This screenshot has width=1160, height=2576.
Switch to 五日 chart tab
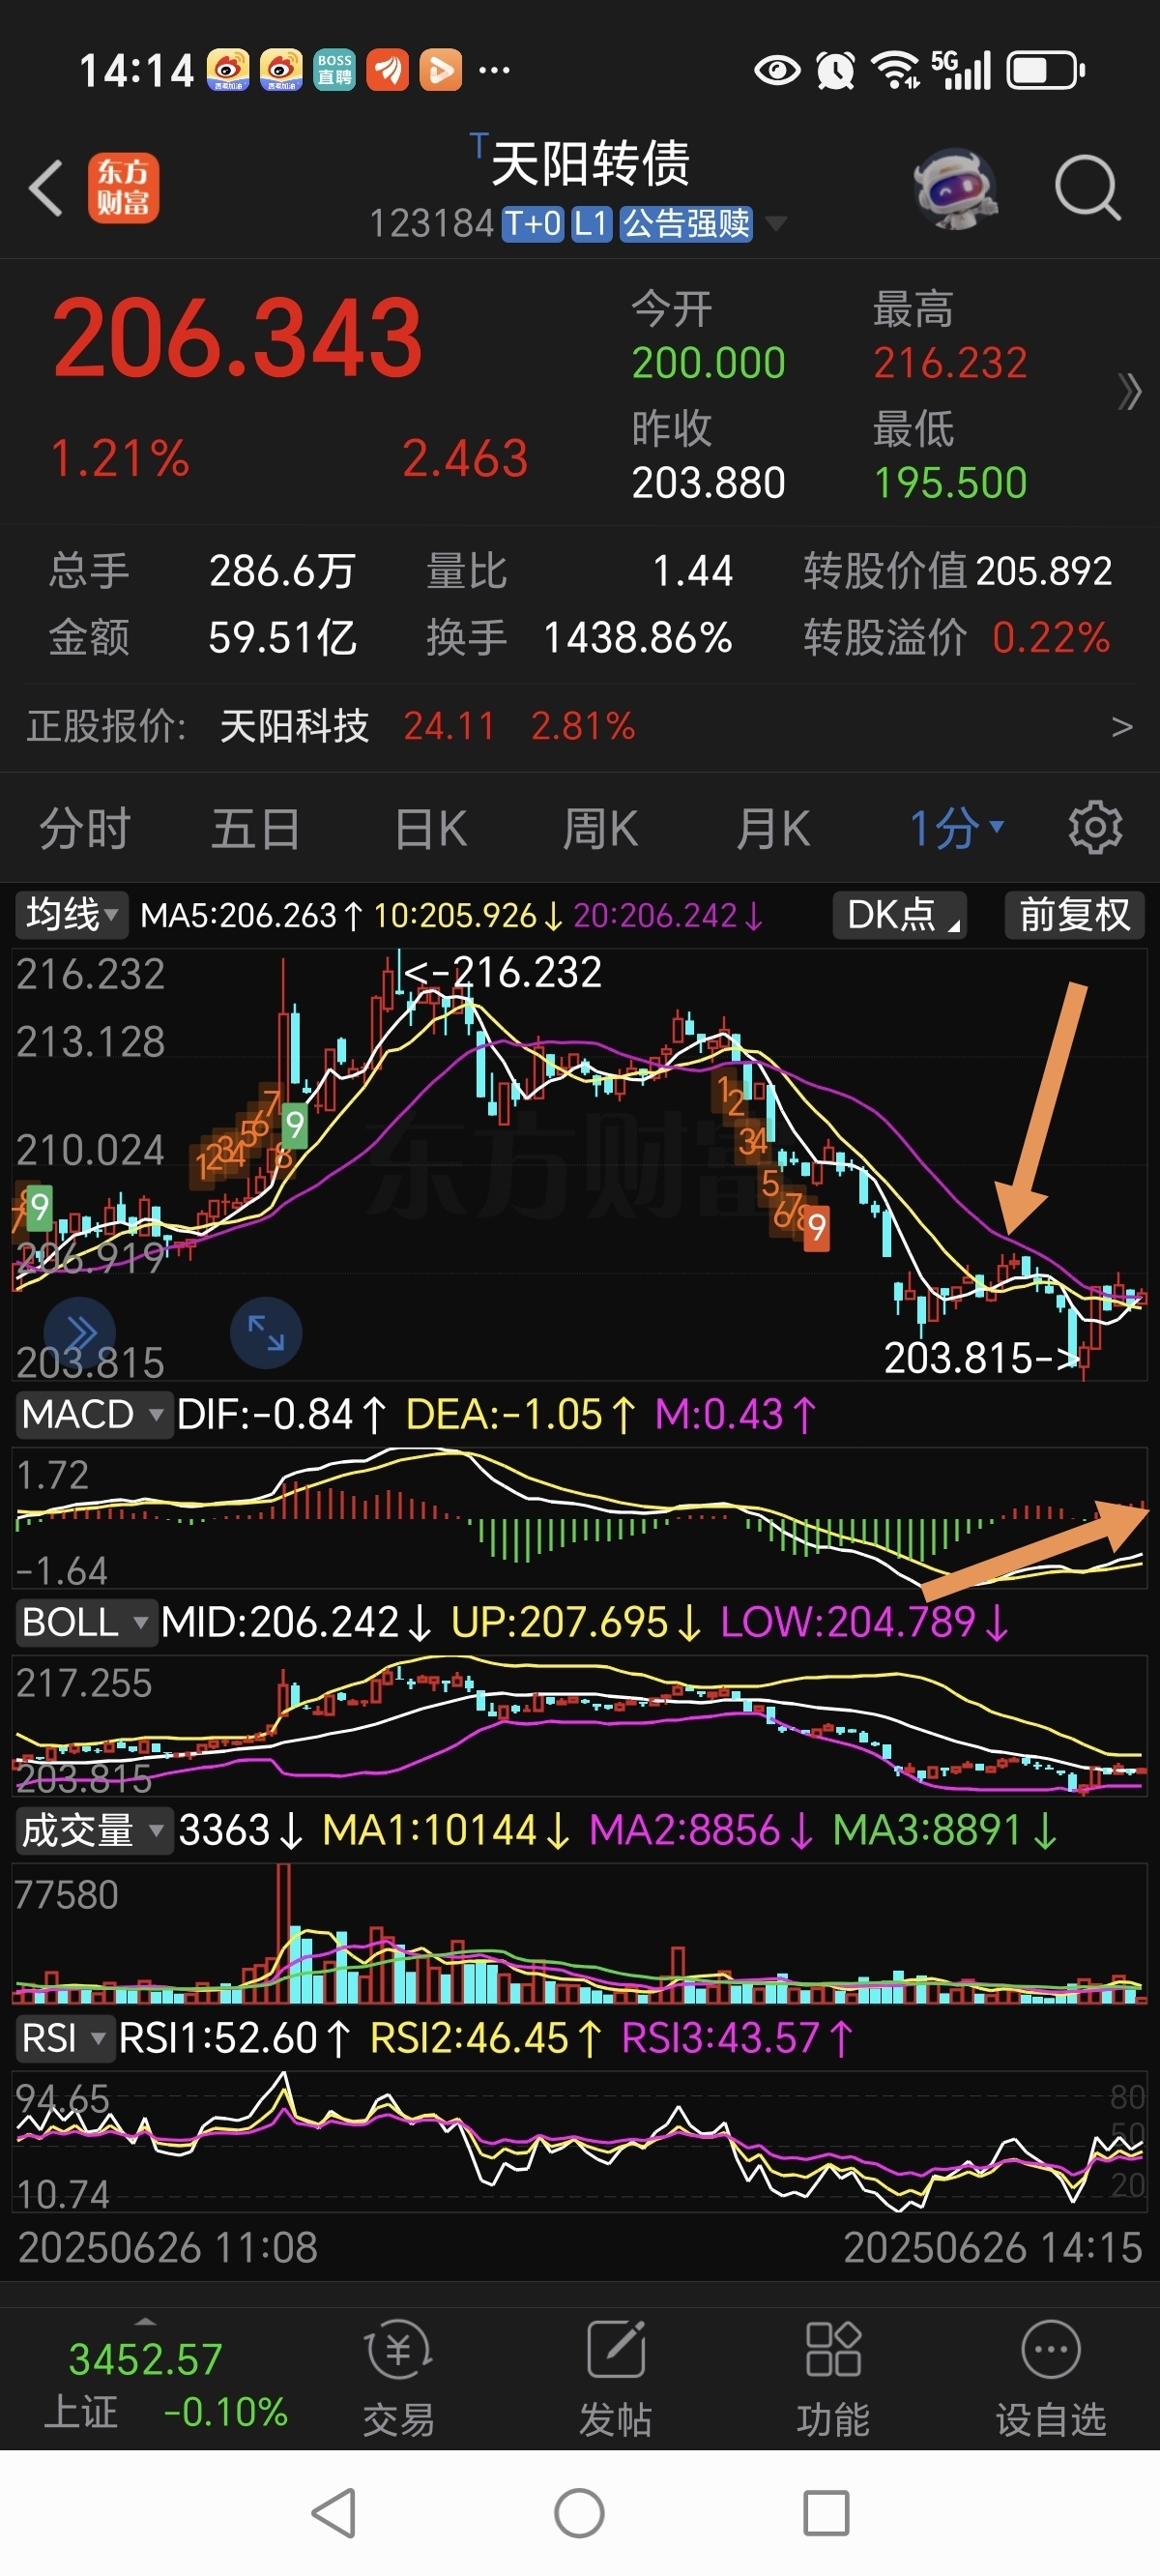coord(256,829)
